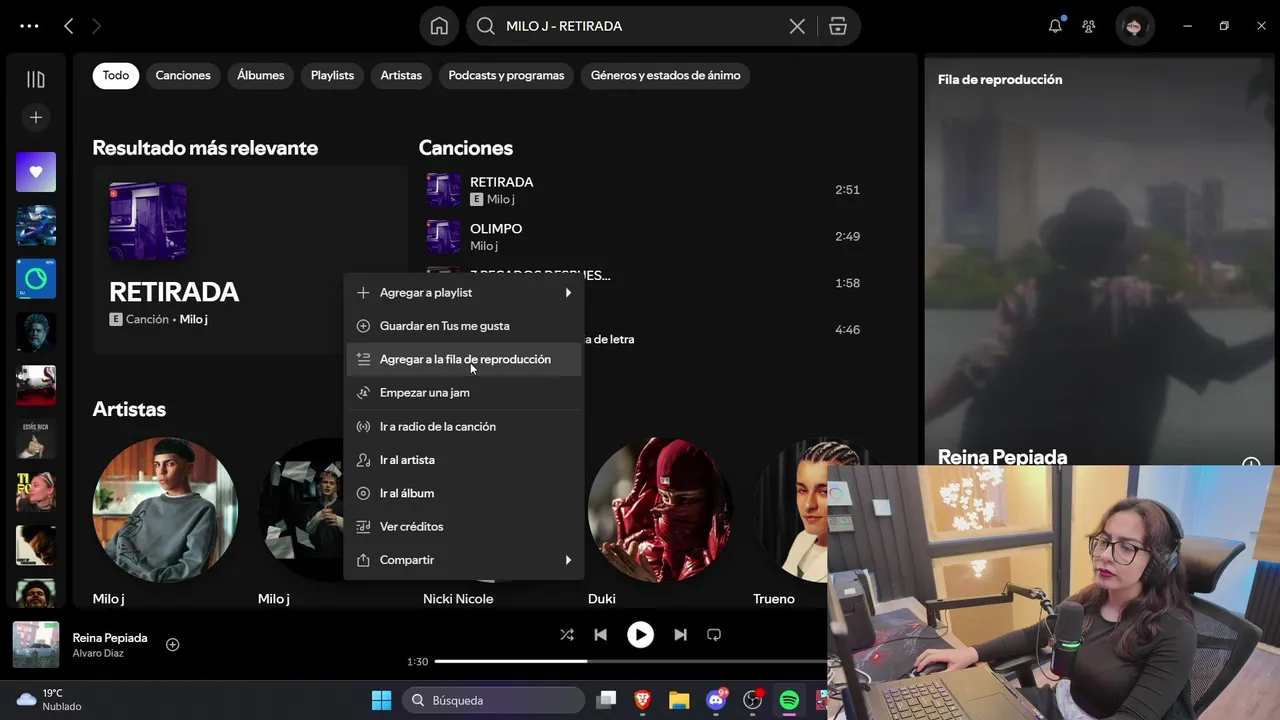Seek in the playback progress bar
Viewport: 1280px width, 720px height.
coord(631,662)
